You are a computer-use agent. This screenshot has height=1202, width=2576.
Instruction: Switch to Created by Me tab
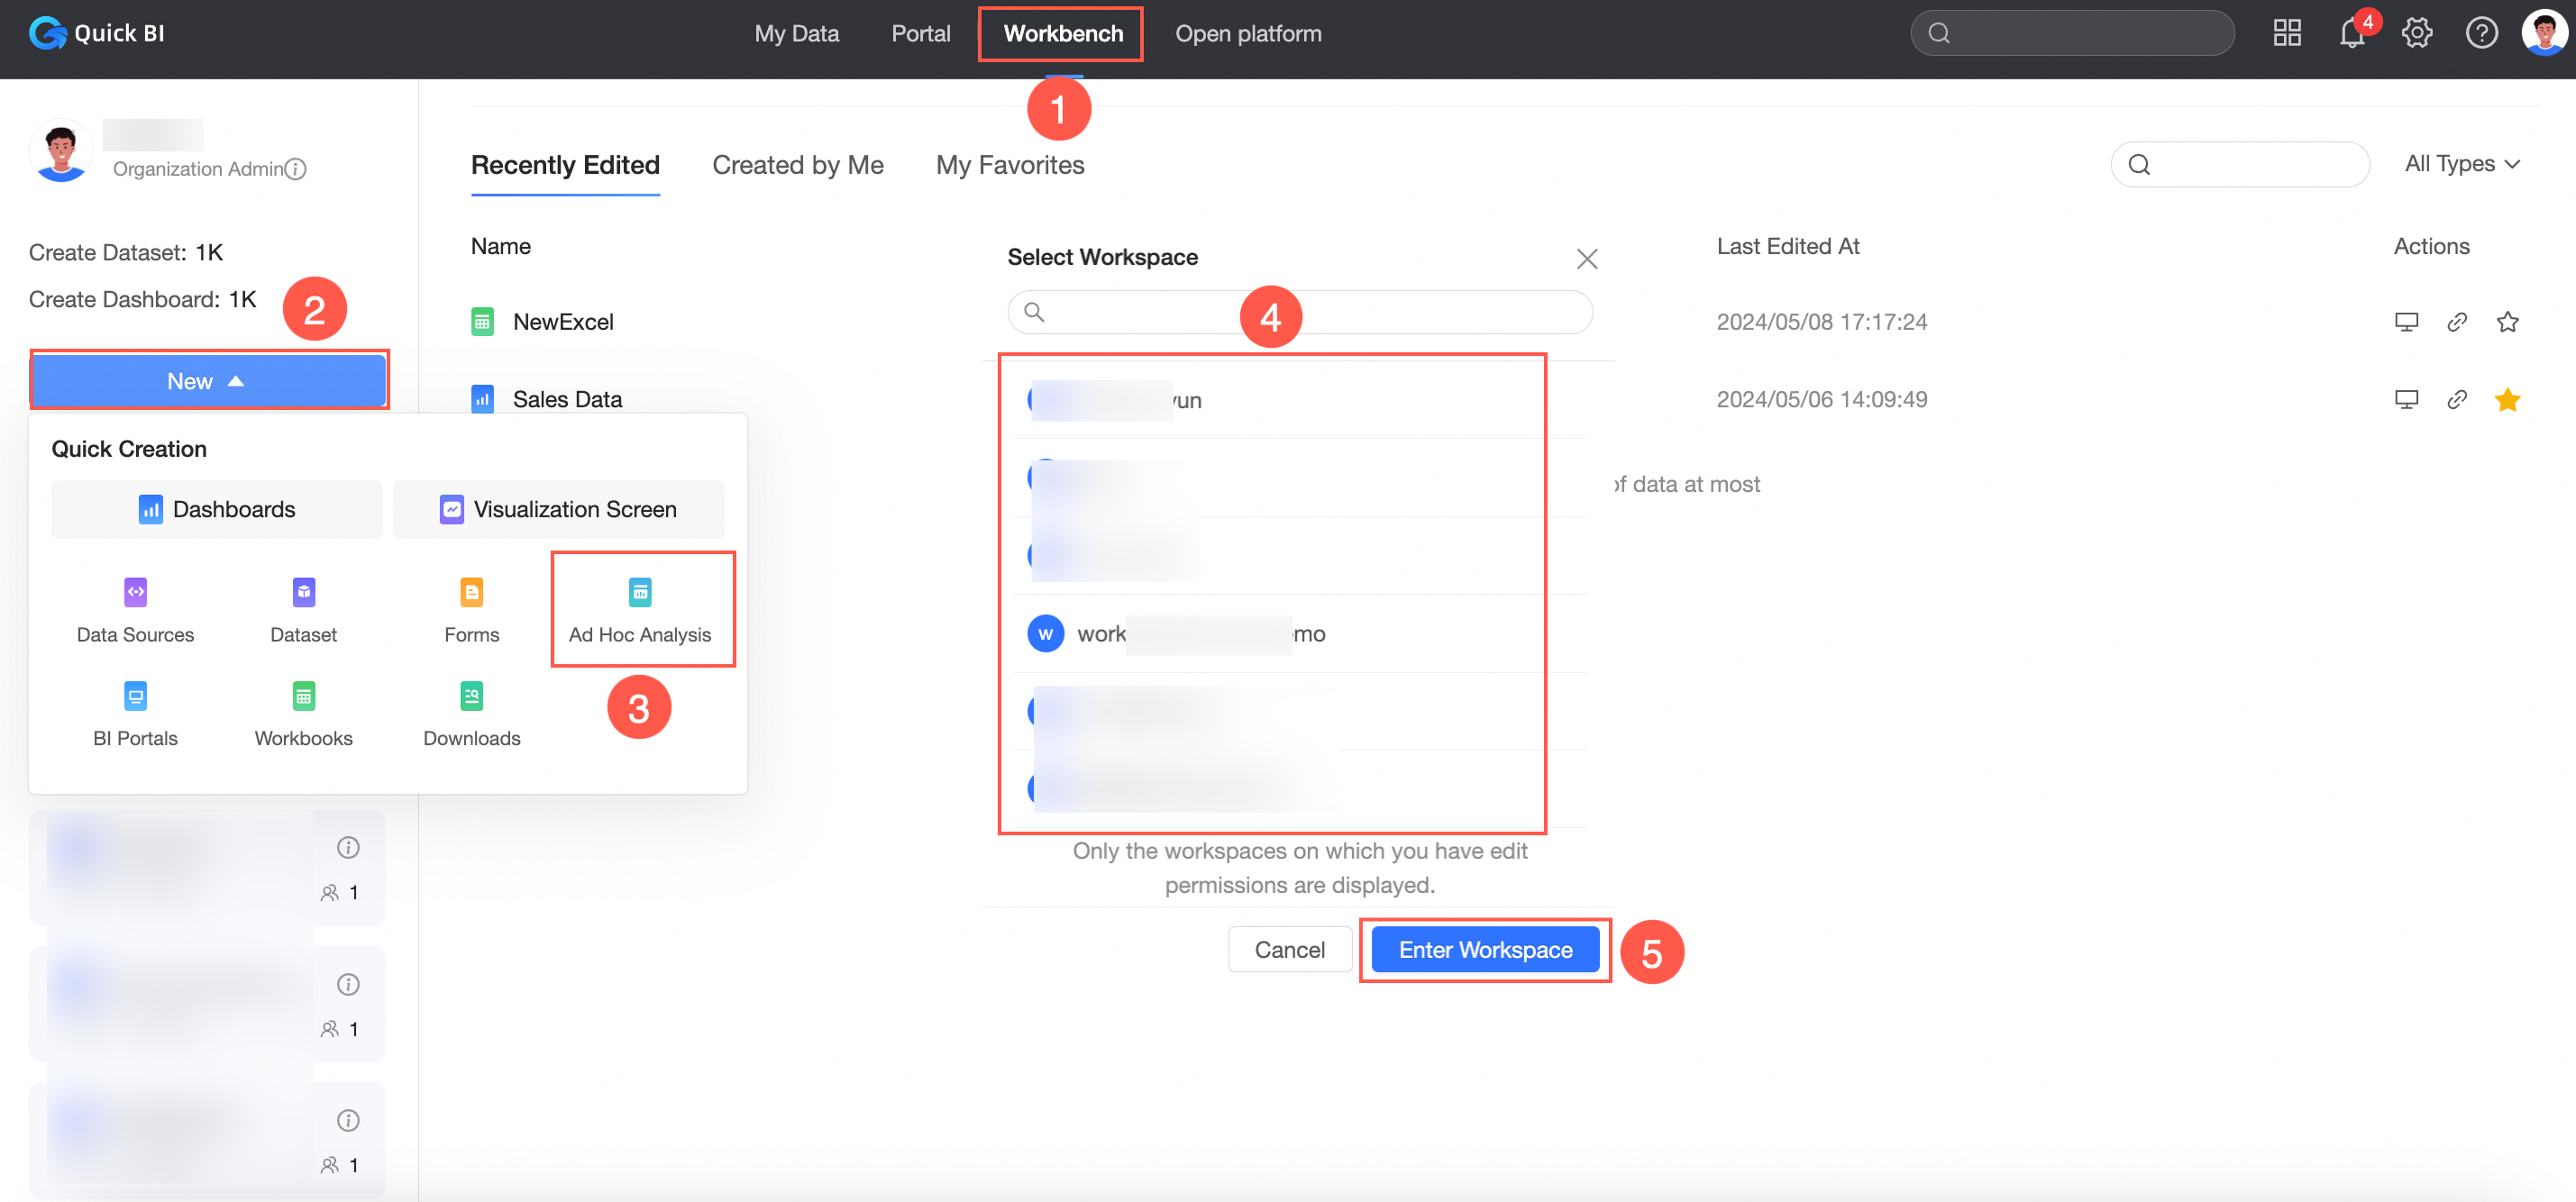coord(797,165)
